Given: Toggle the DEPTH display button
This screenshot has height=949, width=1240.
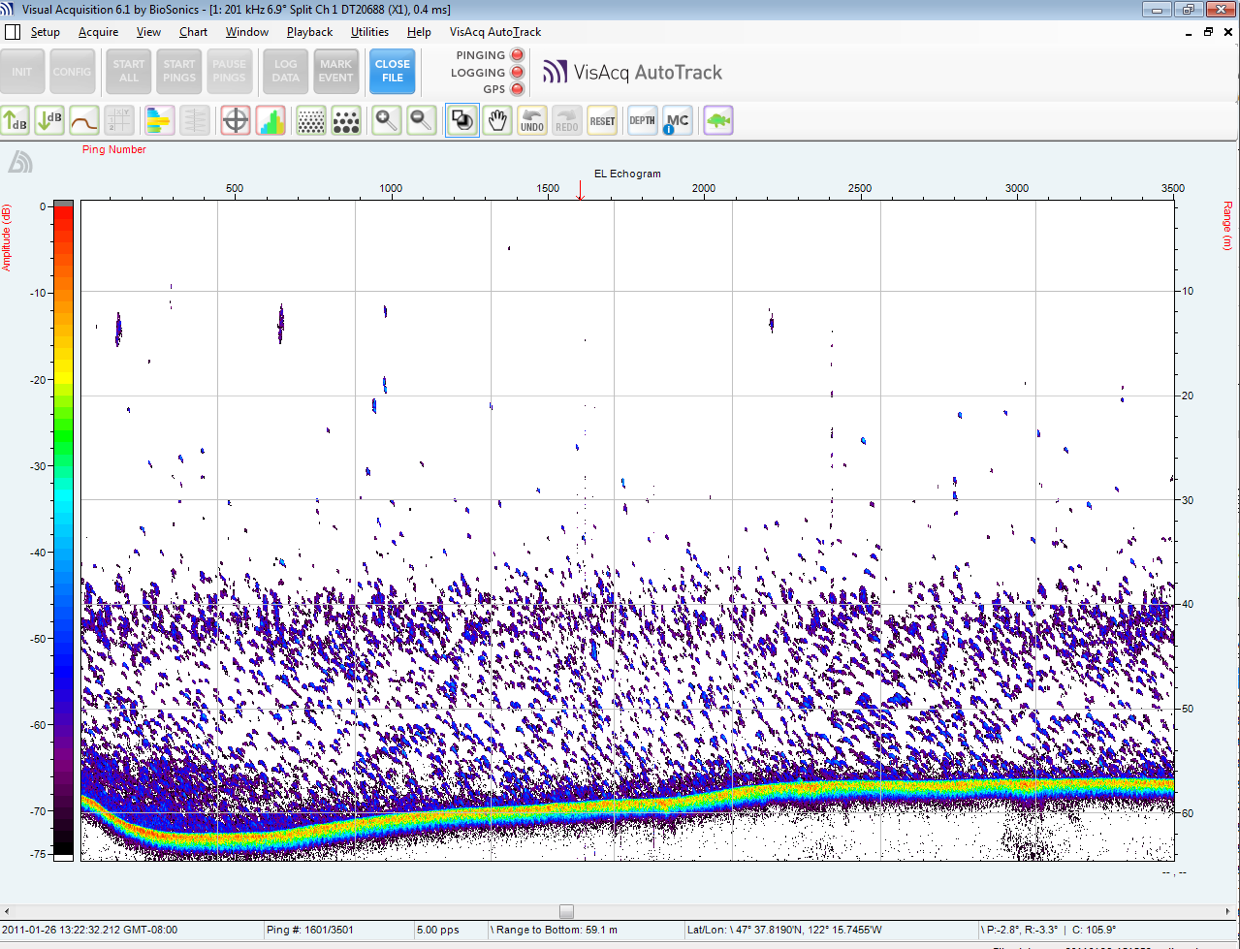Looking at the screenshot, I should point(641,121).
